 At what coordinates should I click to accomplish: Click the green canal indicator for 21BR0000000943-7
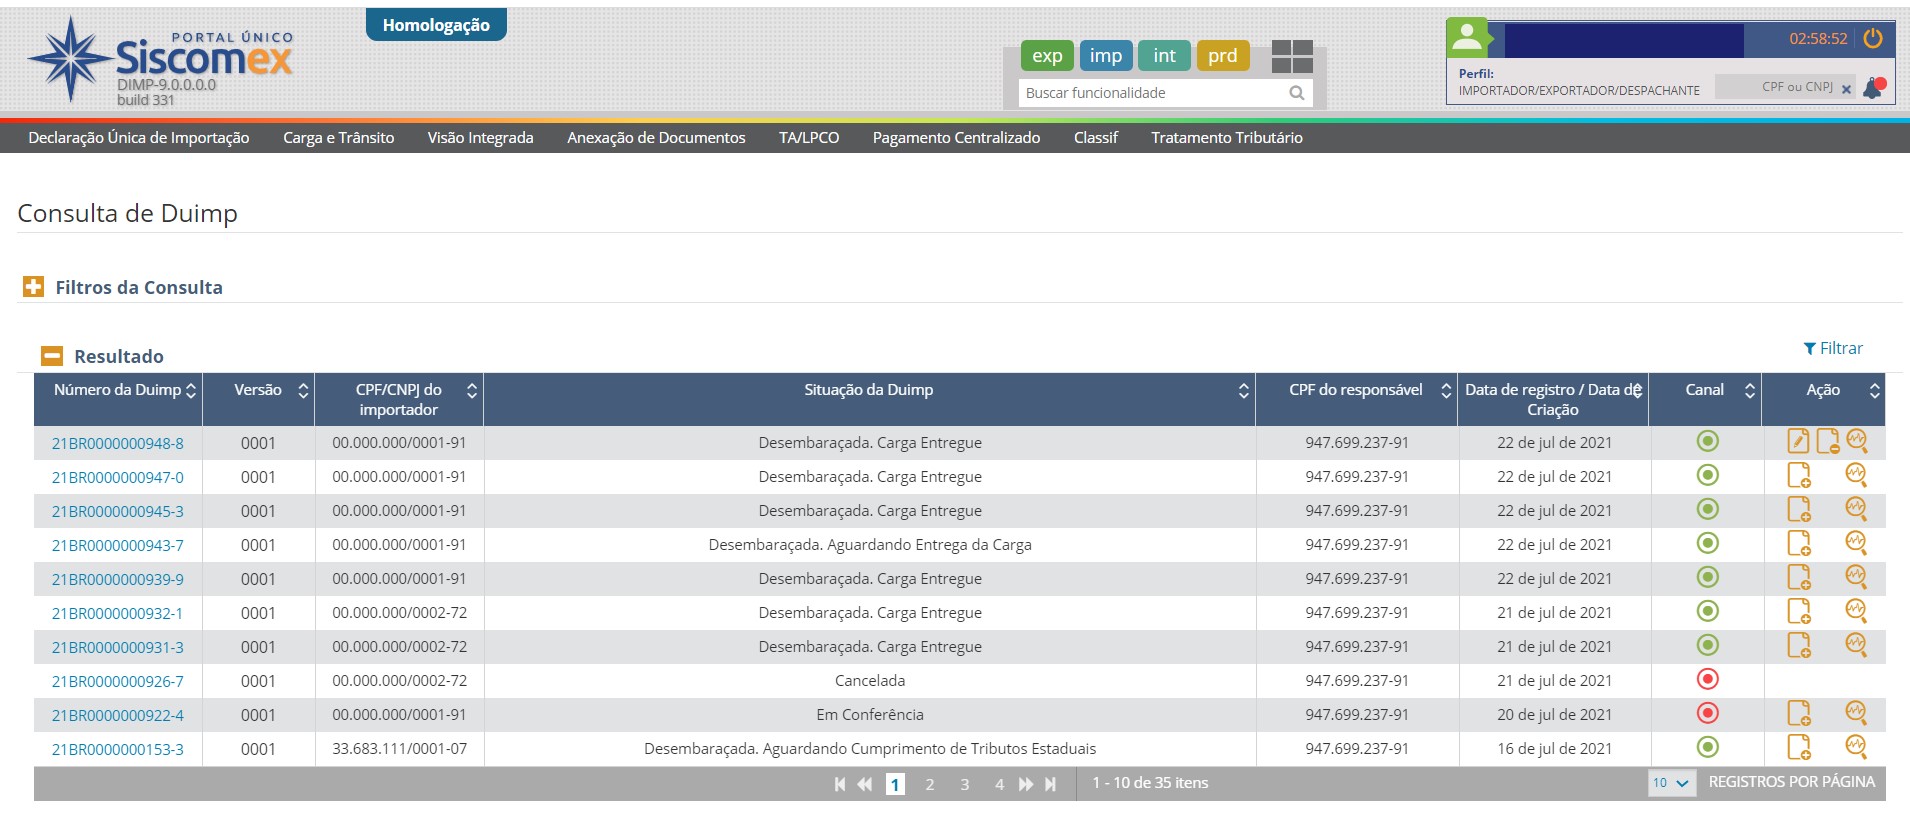(1708, 543)
